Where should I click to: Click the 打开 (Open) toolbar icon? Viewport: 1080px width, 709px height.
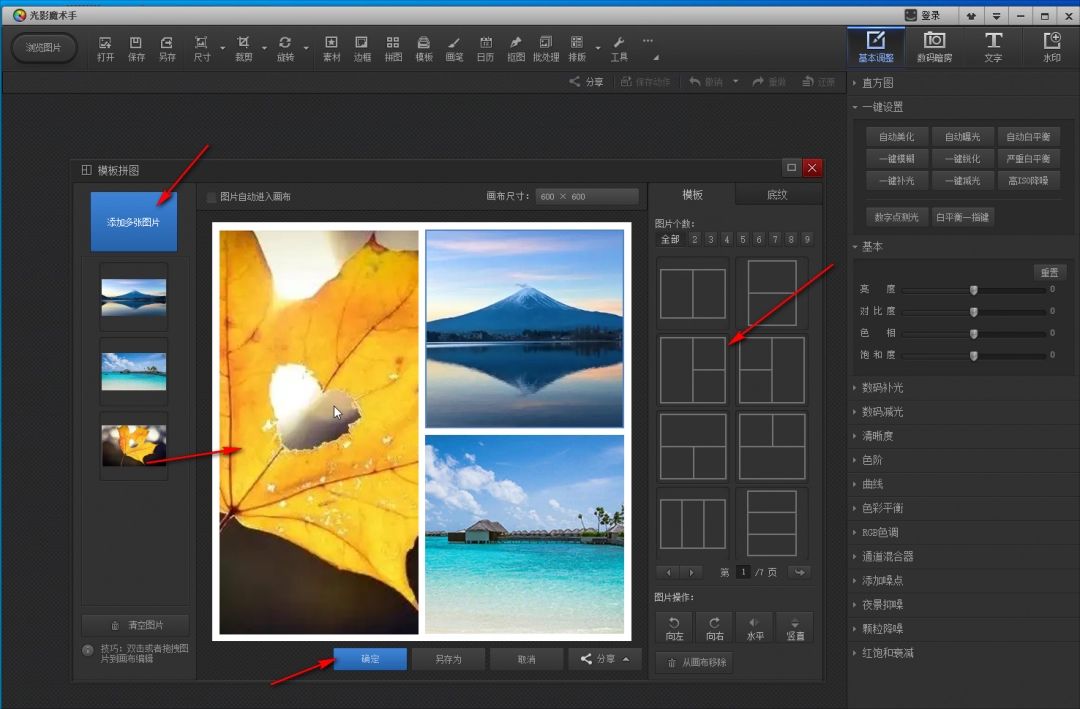tap(105, 47)
